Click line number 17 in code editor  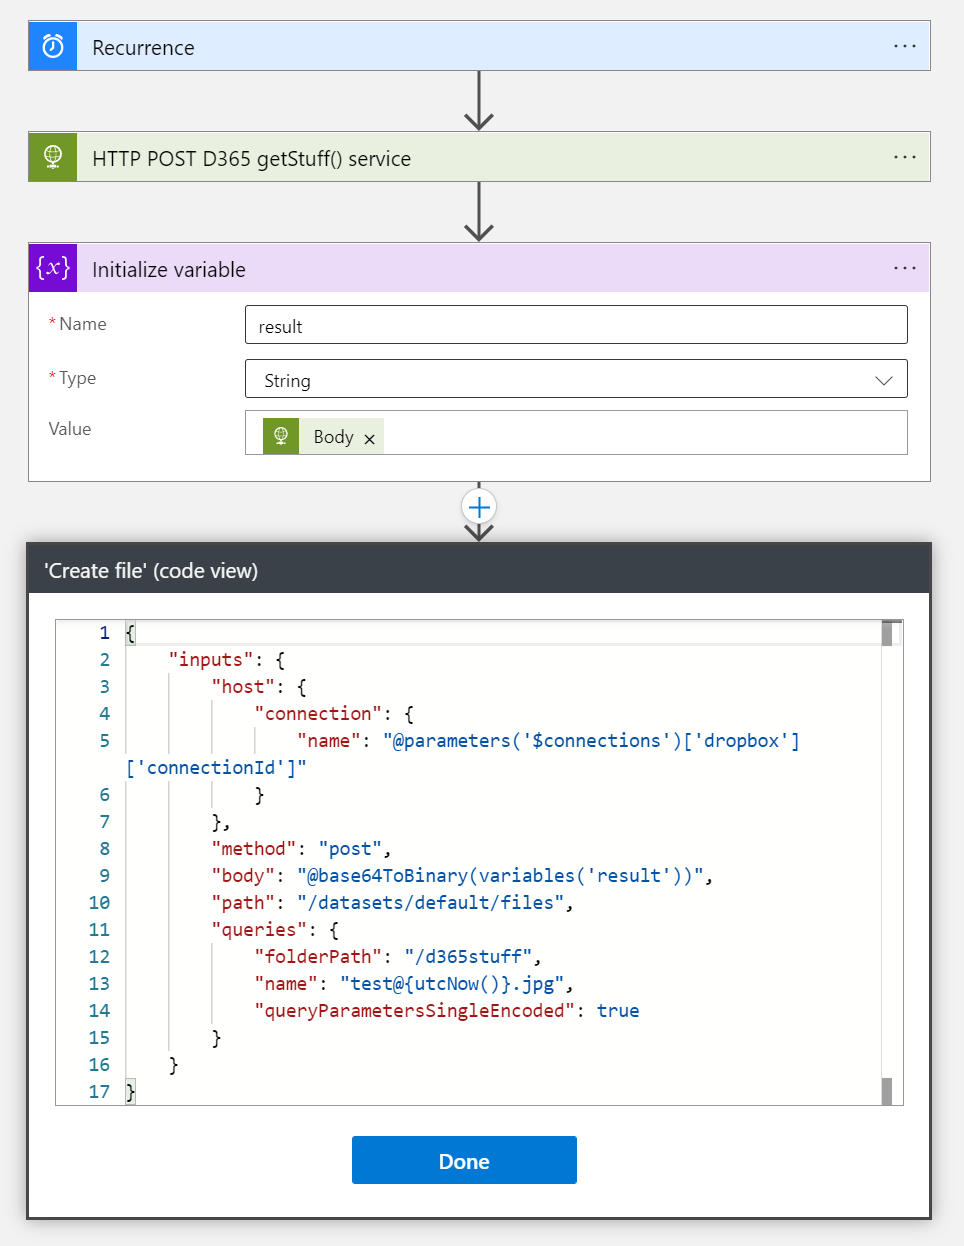pos(99,1092)
